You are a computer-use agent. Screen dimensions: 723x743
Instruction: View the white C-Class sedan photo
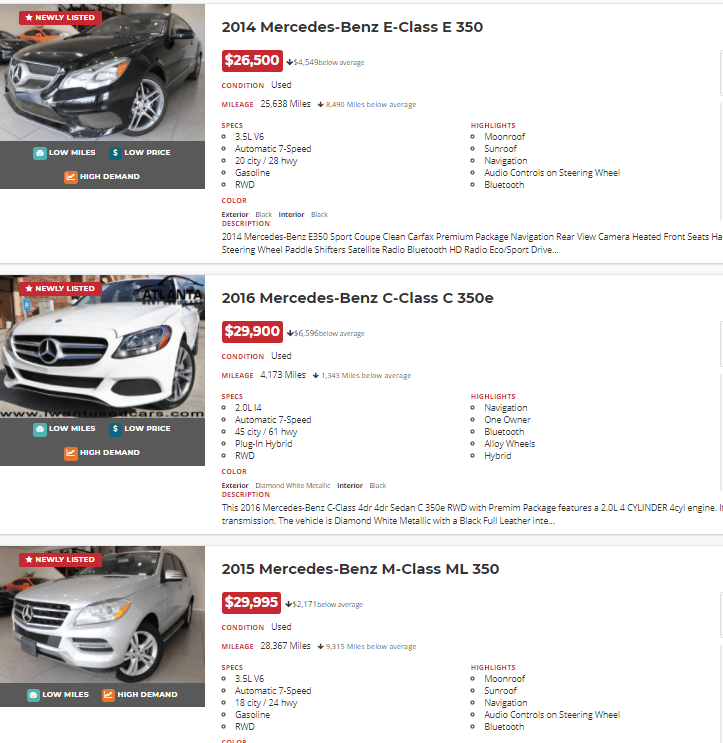tap(102, 346)
